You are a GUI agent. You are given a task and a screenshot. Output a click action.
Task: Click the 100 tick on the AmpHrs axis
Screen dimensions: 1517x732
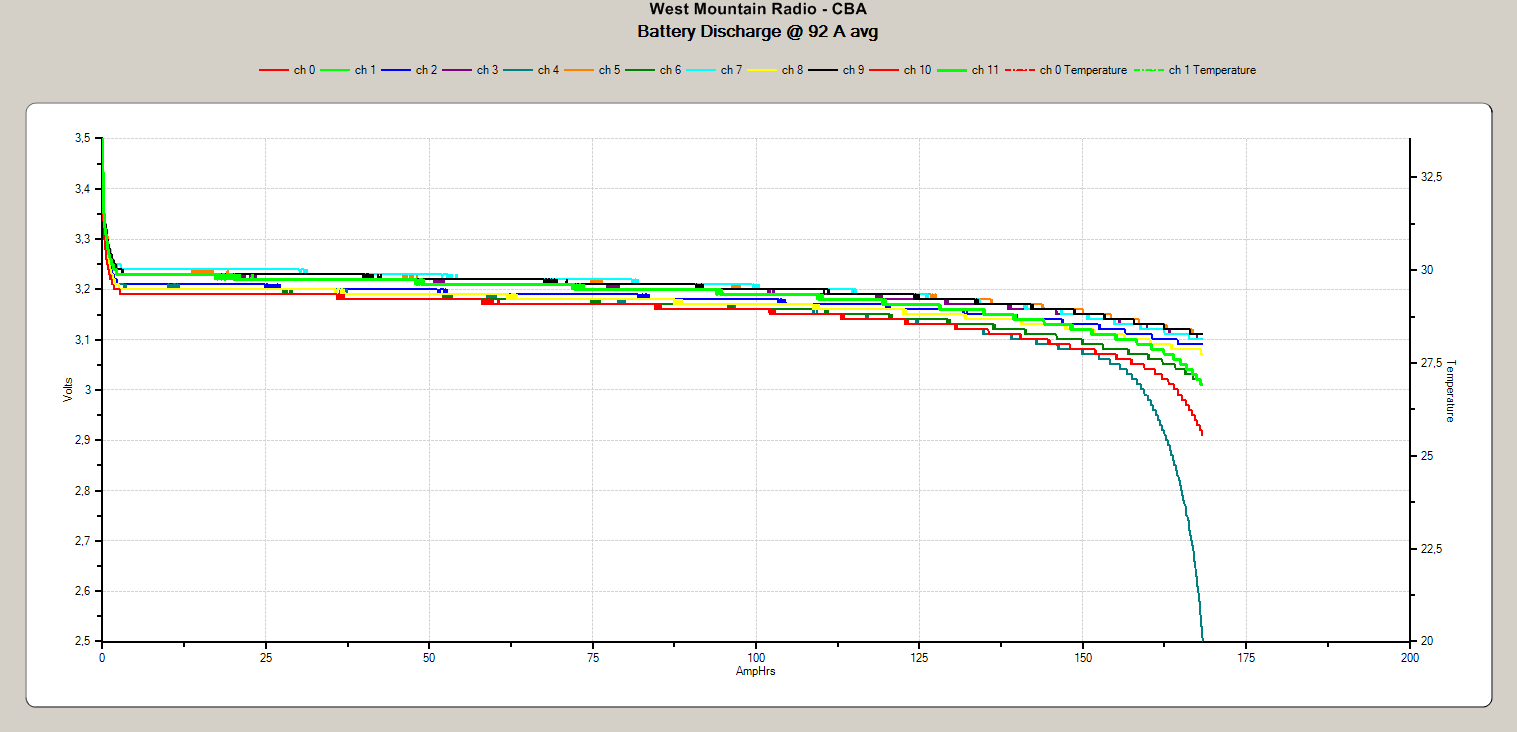756,658
